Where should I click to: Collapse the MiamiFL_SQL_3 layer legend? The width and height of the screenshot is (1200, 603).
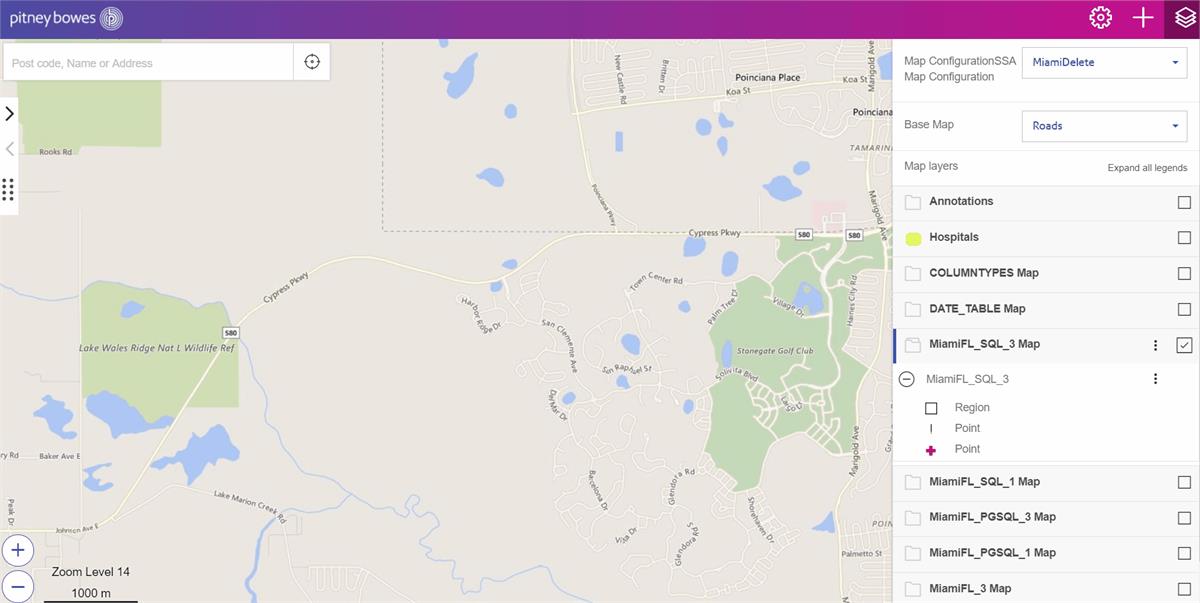point(907,379)
